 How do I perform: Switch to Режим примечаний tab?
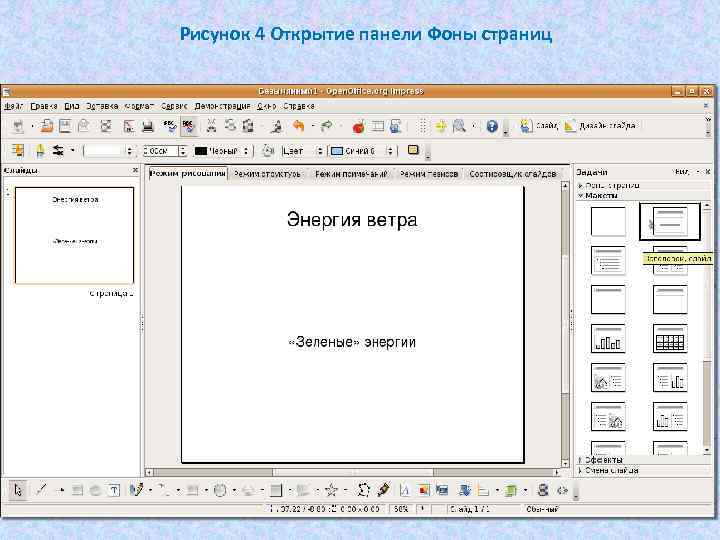[351, 174]
